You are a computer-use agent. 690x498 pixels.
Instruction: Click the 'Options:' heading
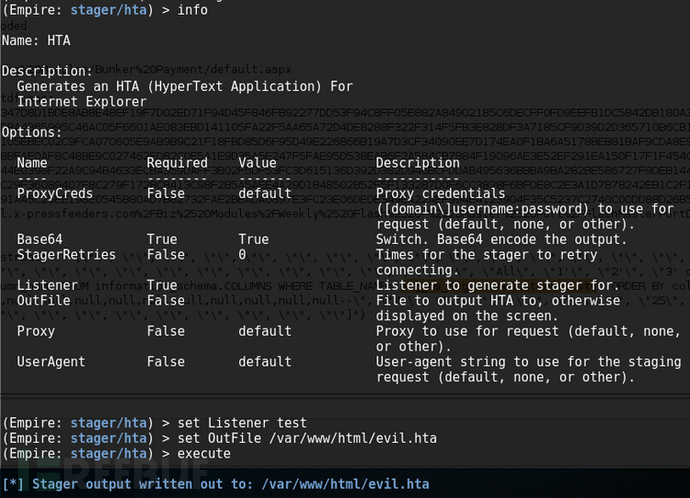point(32,132)
